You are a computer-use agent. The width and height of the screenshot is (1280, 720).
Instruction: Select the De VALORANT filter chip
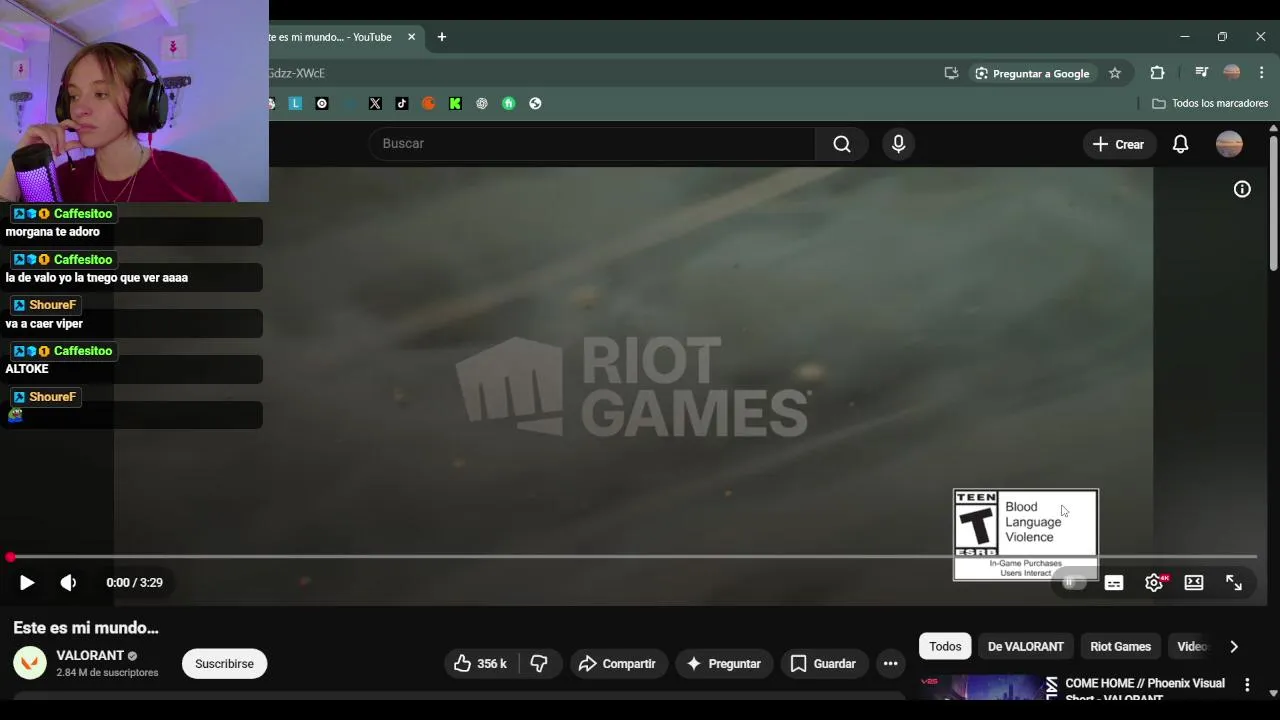coord(1025,647)
